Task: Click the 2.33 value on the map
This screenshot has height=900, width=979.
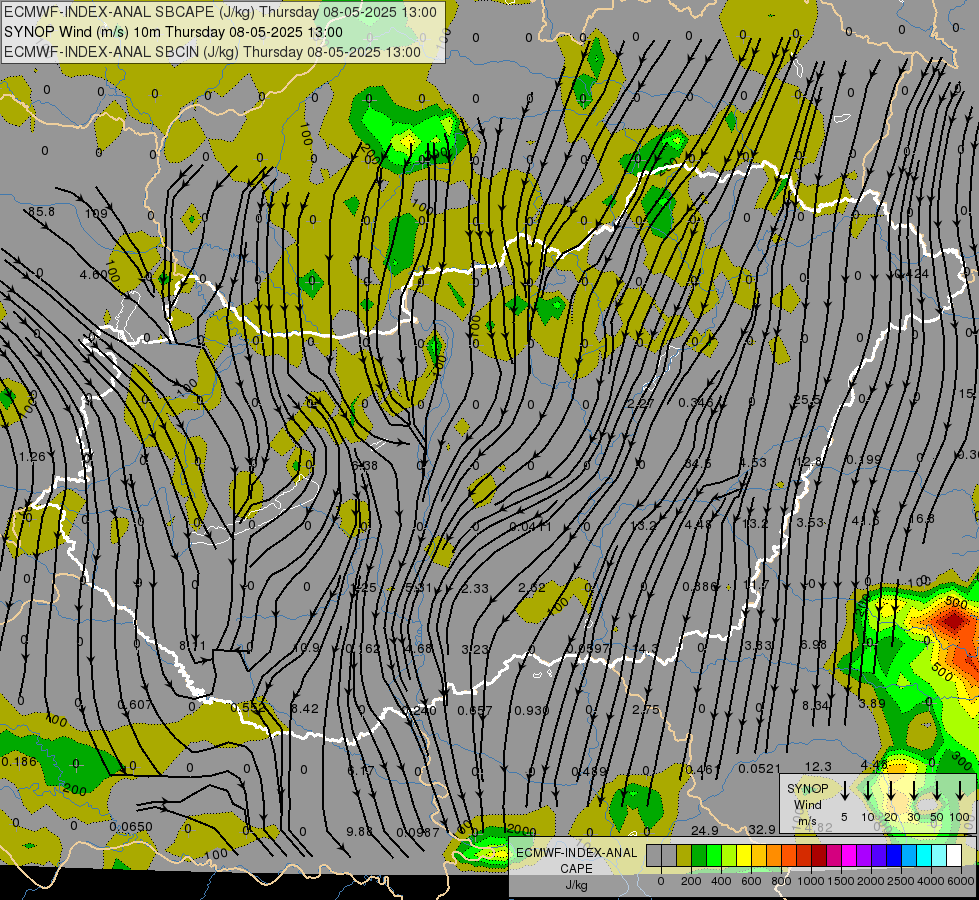Action: pos(475,588)
